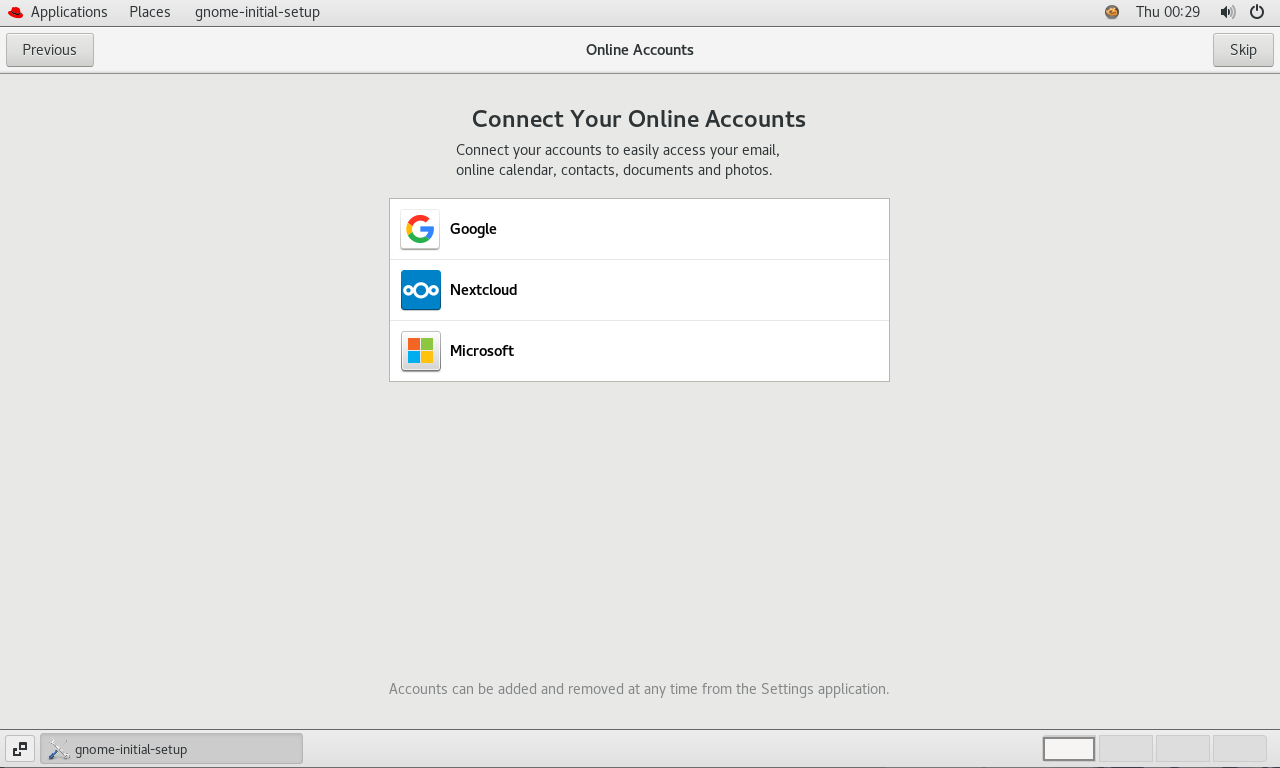Open the volume speaker icon
The image size is (1280, 768).
[1228, 12]
